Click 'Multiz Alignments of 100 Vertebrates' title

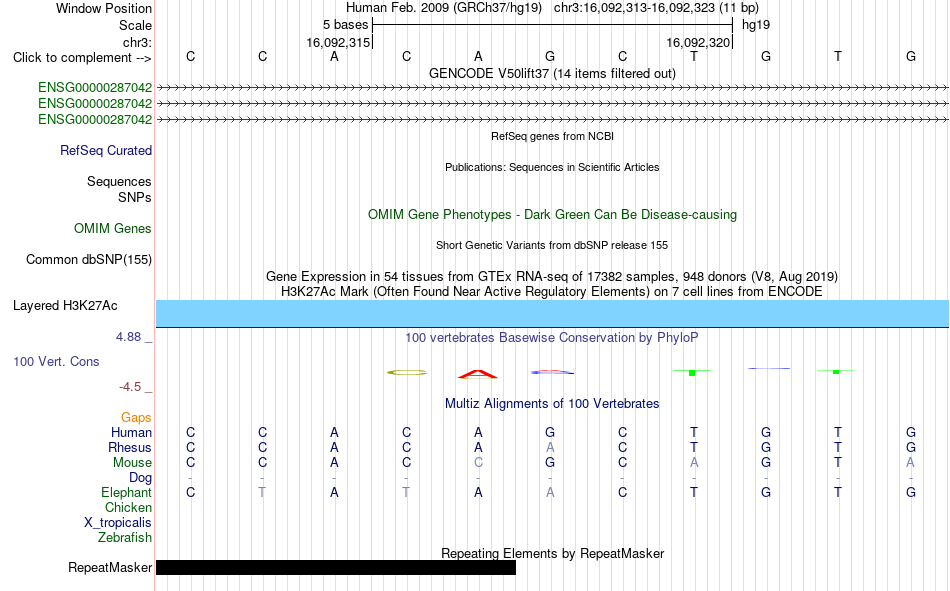(x=552, y=404)
